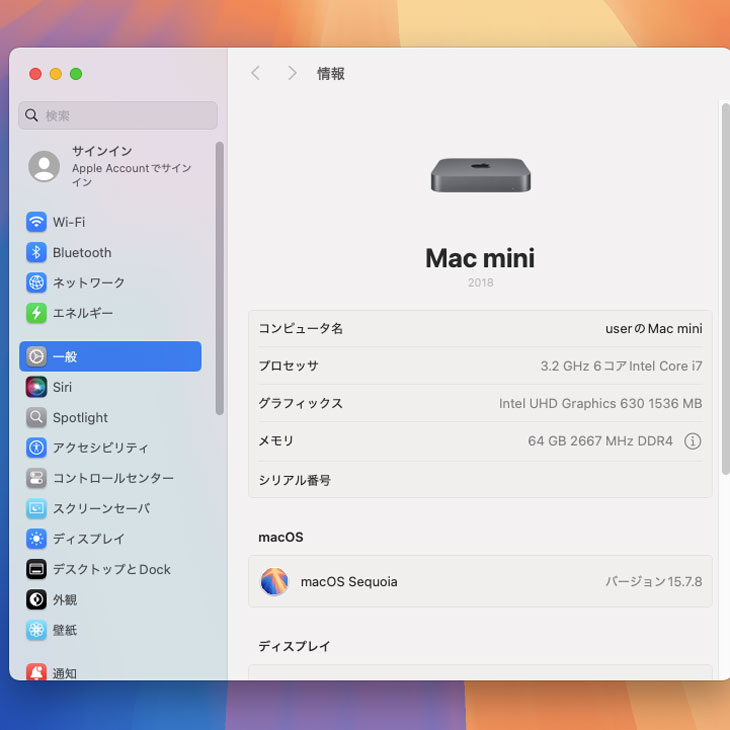Click 'Intel UHD Graphics 630 1536 MB' value
The height and width of the screenshot is (730, 730).
pyautogui.click(x=601, y=403)
